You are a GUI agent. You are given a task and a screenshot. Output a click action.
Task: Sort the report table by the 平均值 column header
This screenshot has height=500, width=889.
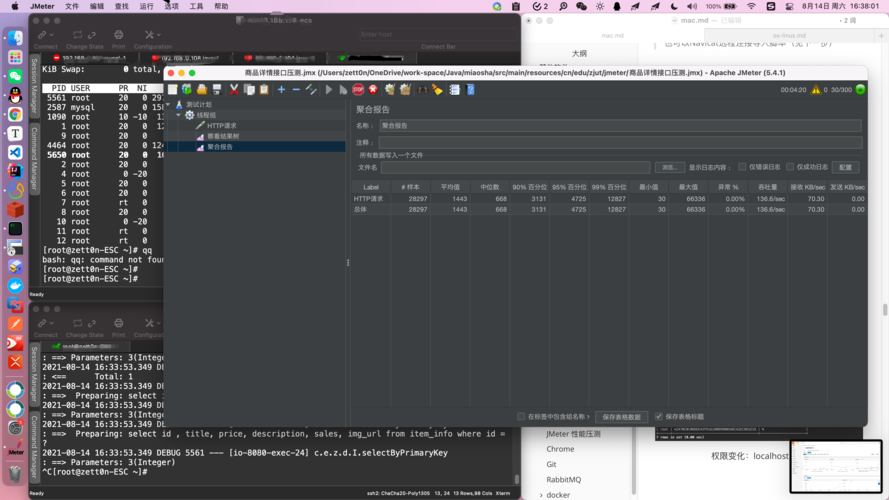click(450, 187)
